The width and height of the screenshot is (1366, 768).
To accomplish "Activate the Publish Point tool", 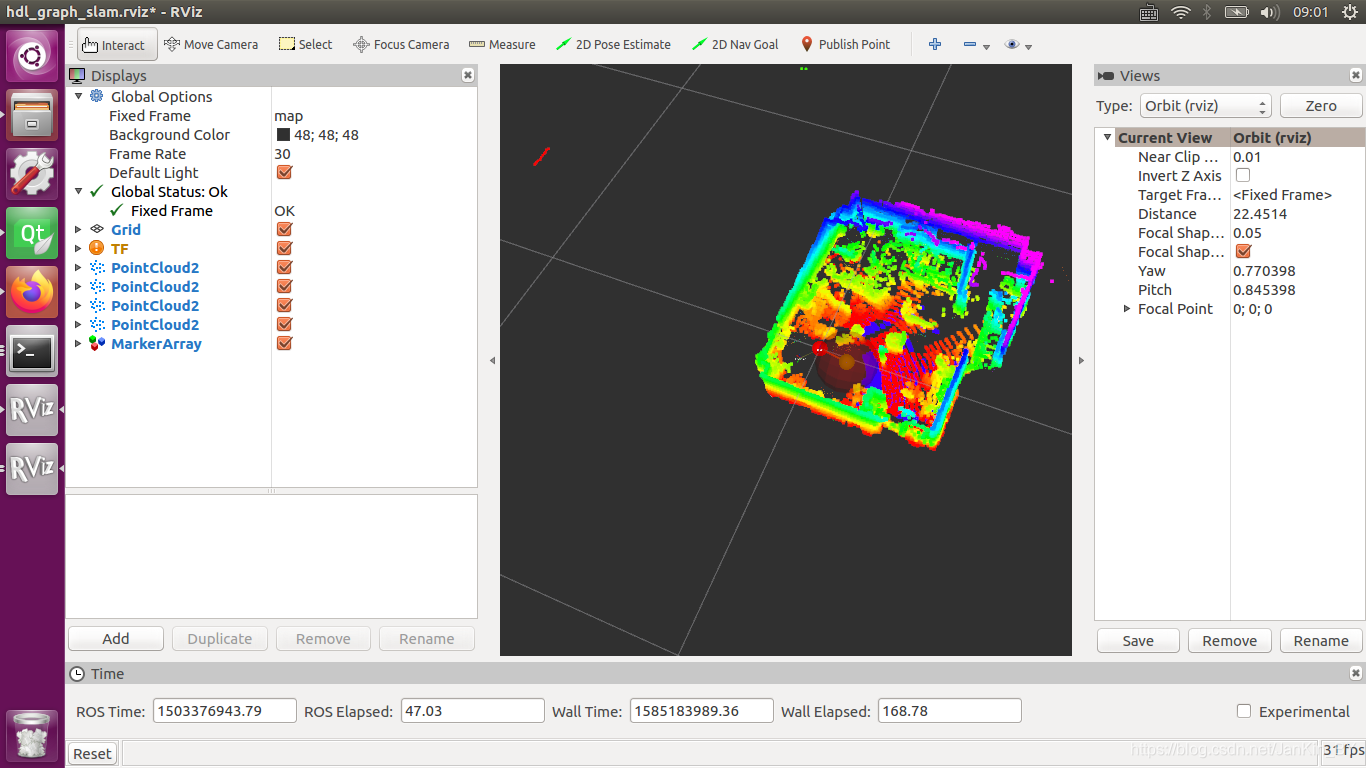I will 845,44.
